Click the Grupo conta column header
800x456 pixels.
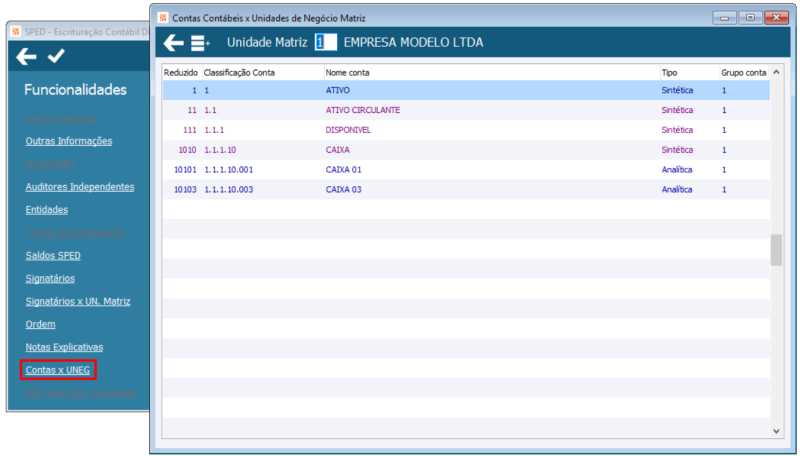[744, 73]
